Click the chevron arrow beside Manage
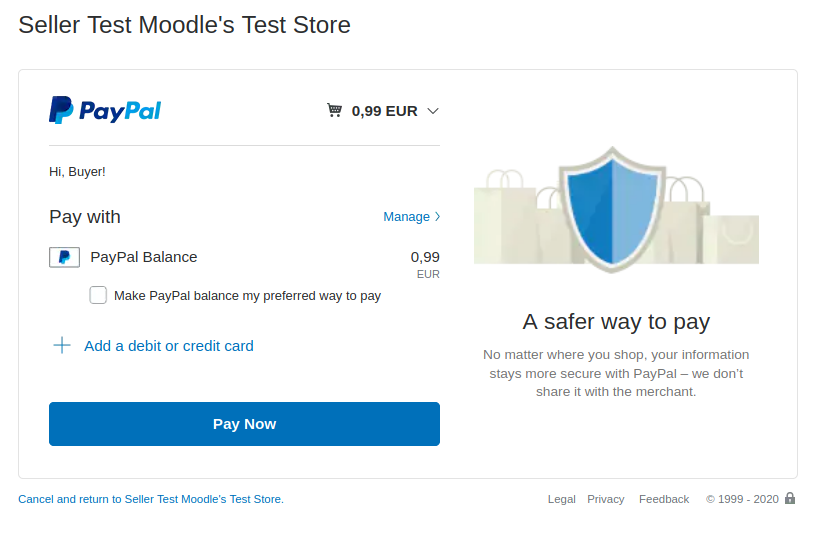The height and width of the screenshot is (538, 828). [x=437, y=216]
